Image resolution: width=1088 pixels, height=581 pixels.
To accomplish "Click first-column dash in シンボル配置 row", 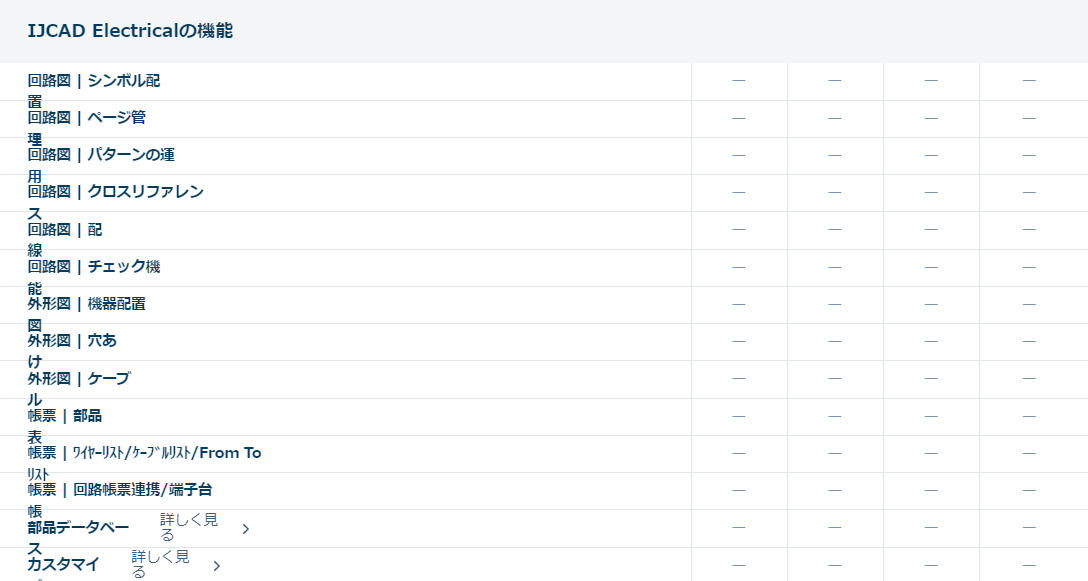I will [739, 81].
